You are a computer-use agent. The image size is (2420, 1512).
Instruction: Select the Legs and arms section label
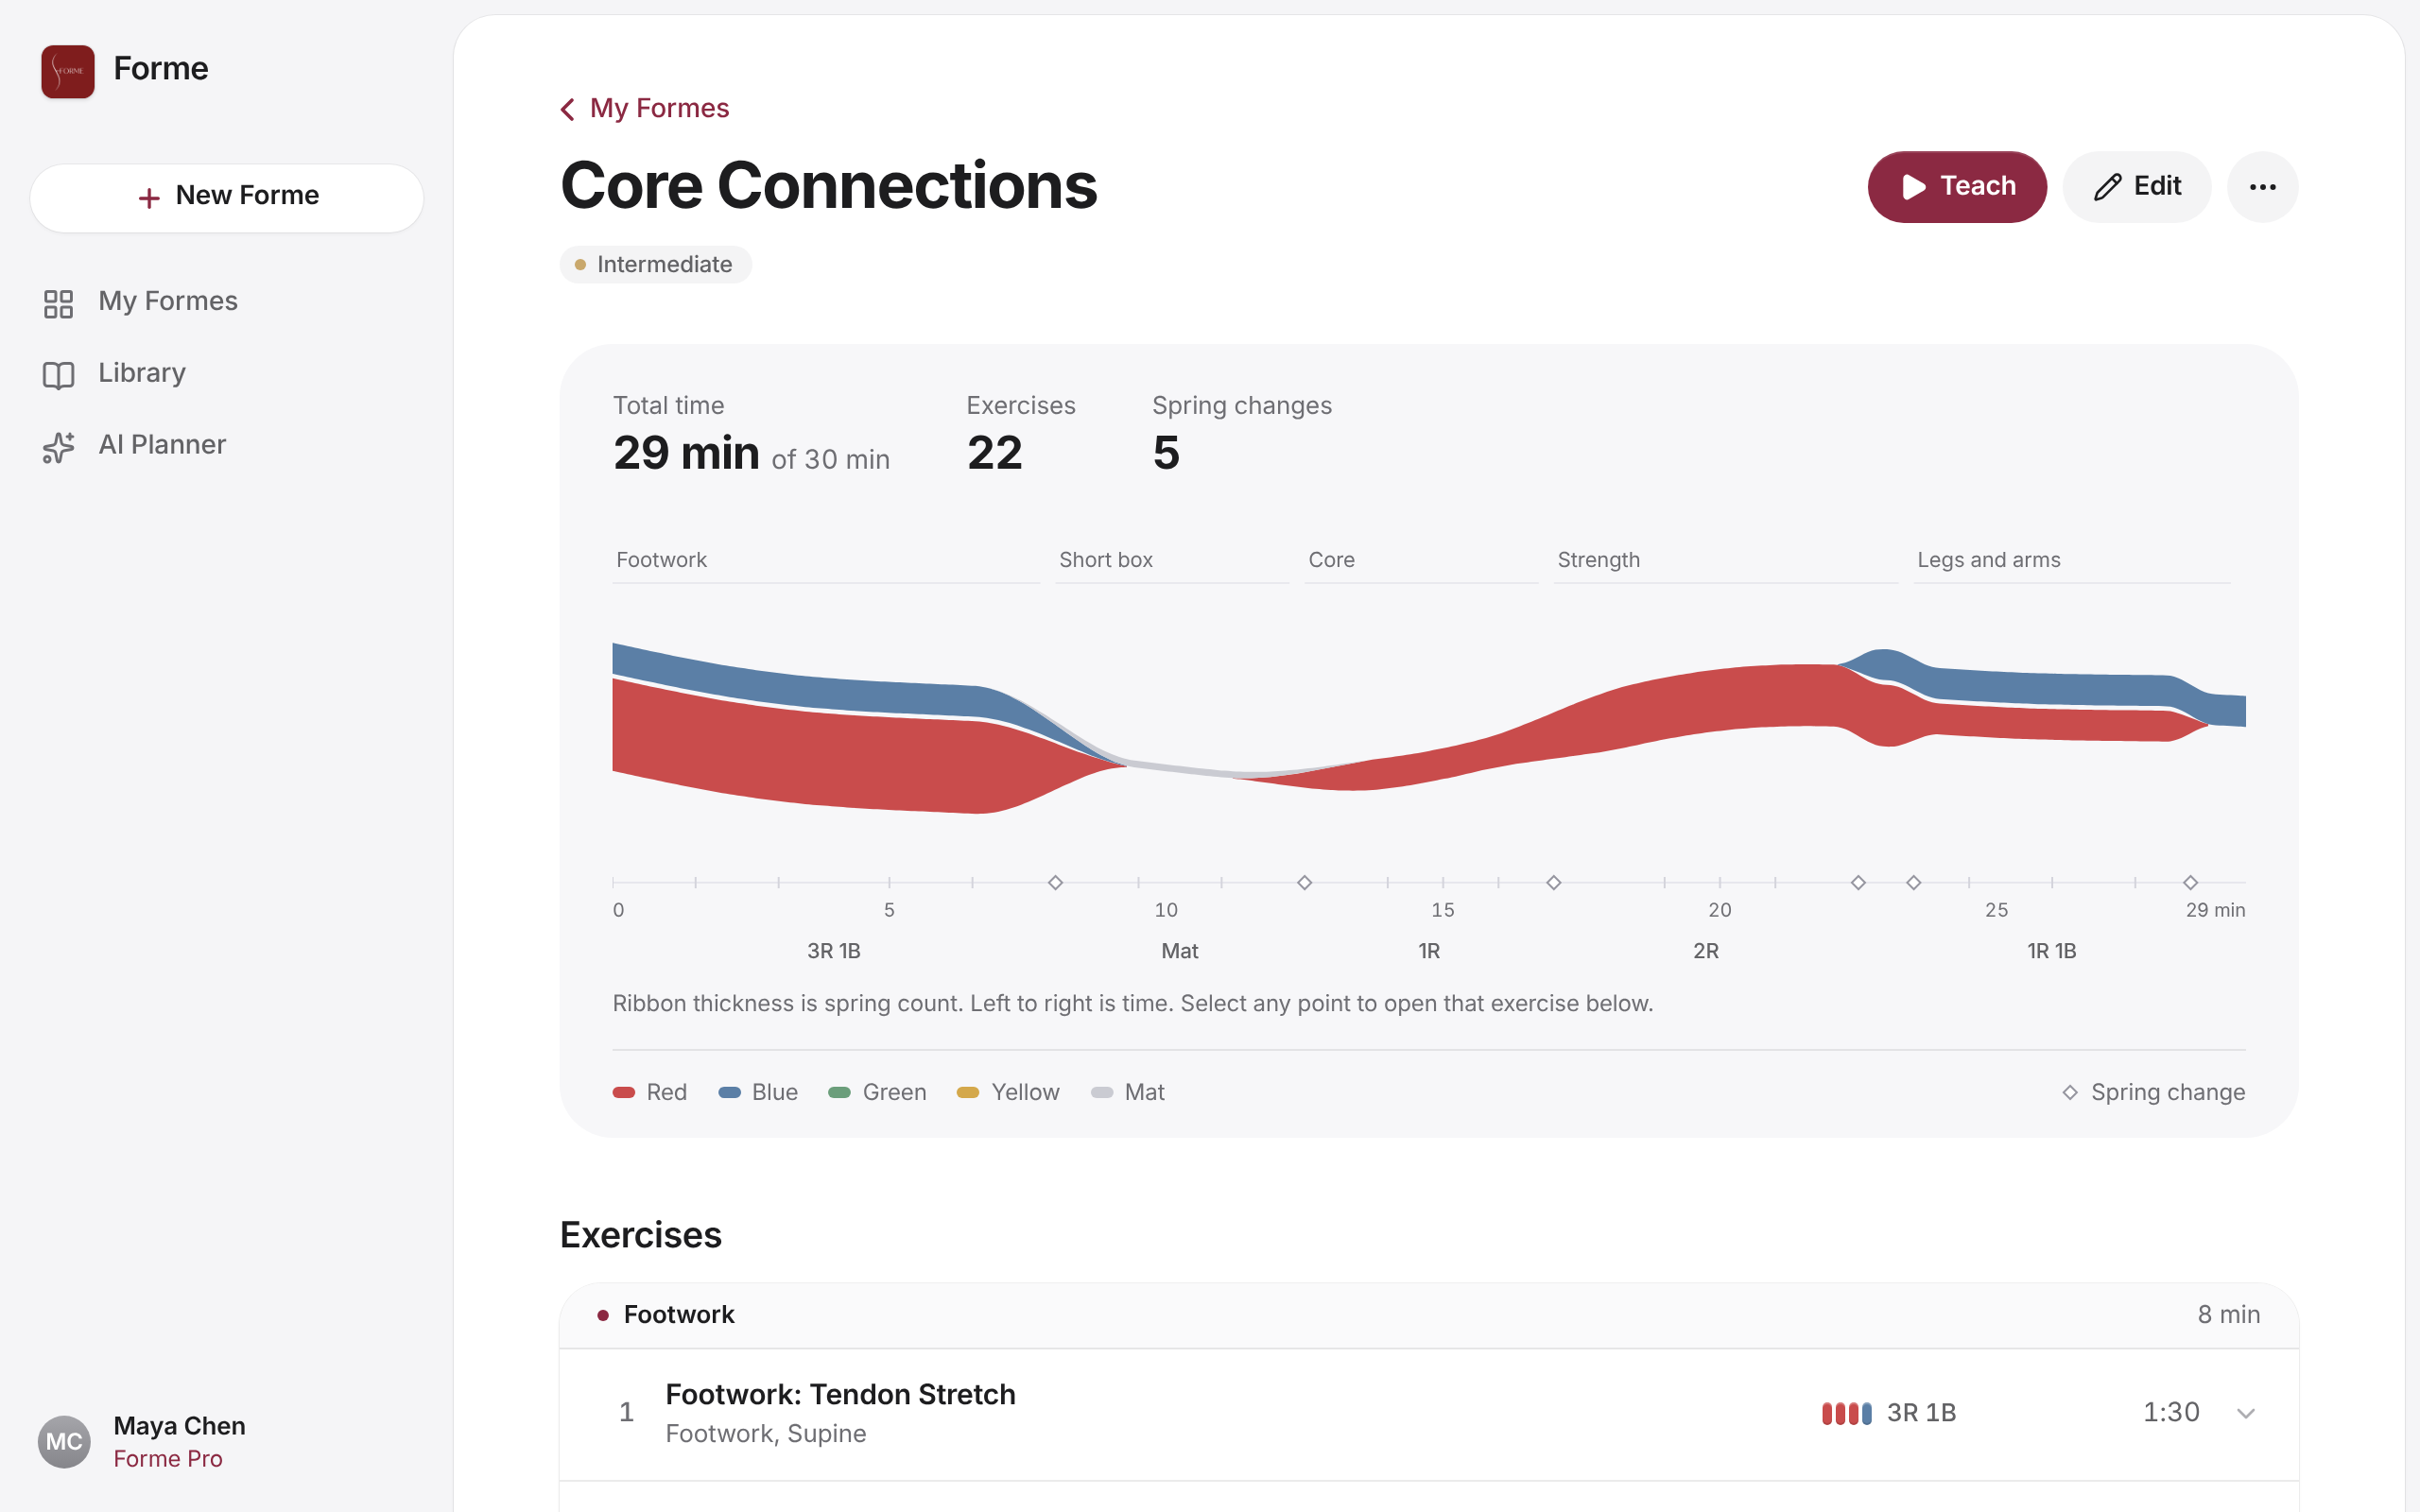(x=1988, y=560)
